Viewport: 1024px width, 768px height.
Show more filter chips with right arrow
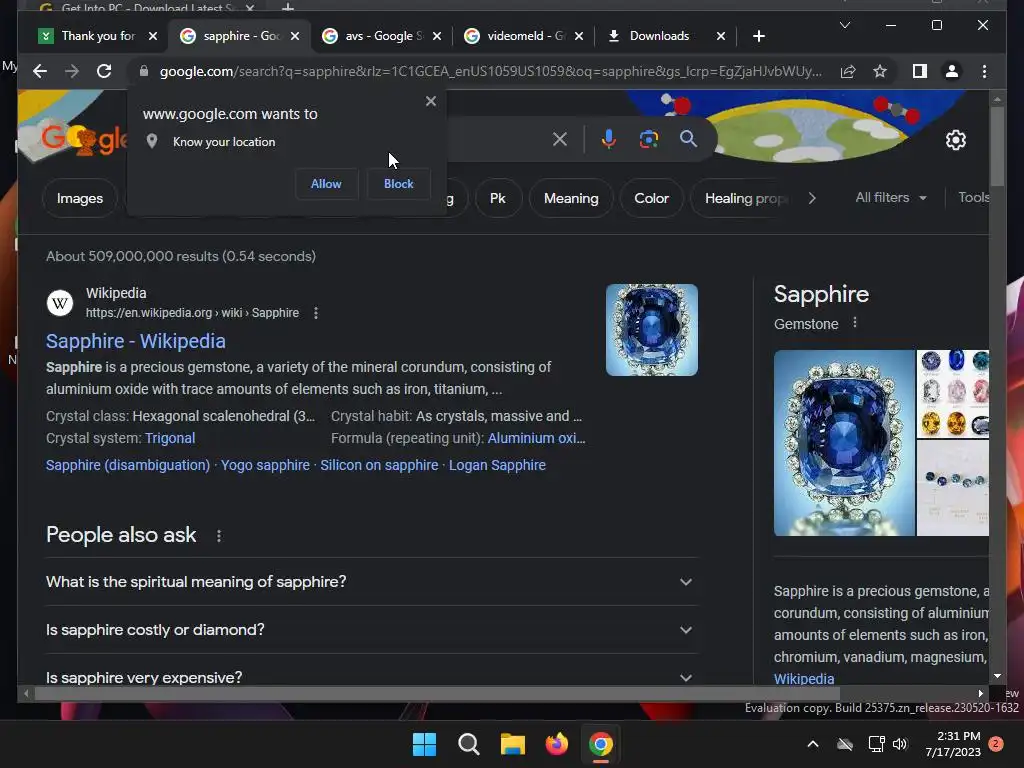pyautogui.click(x=812, y=199)
